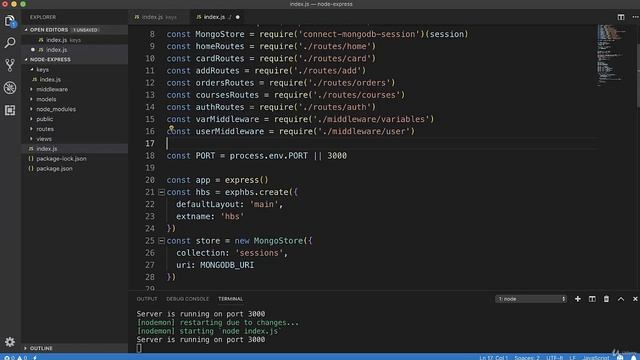Collapse the Open Editors section

[x=26, y=30]
